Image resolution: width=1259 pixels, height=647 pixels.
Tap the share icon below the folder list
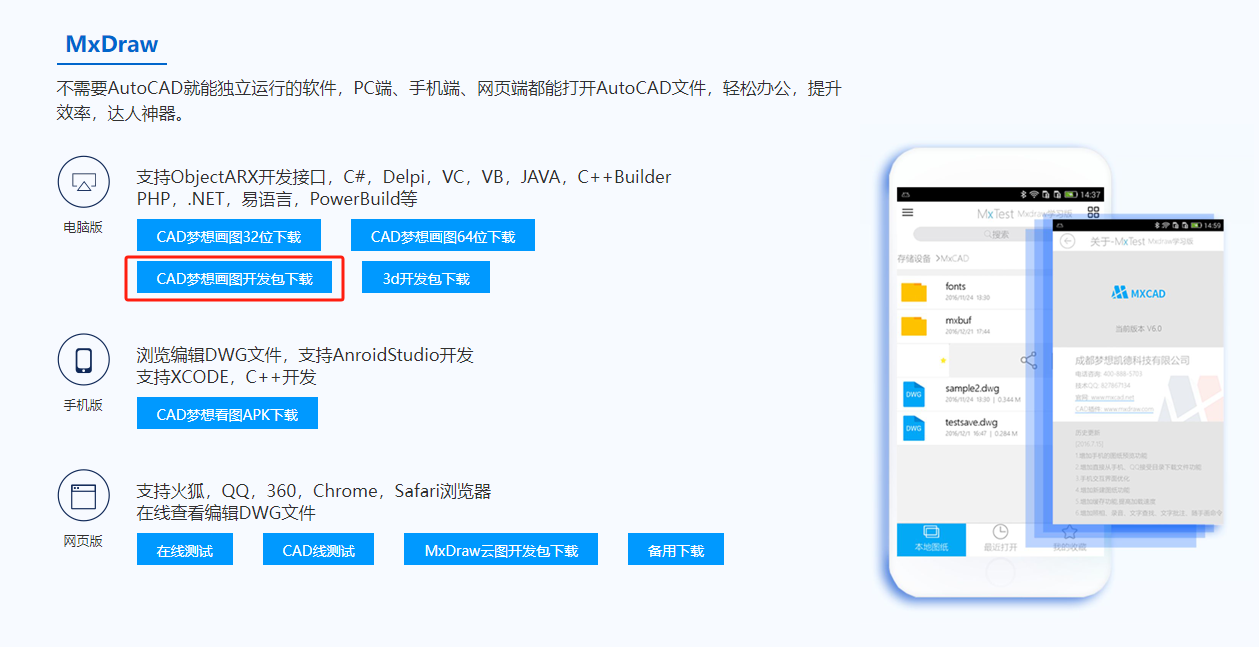tap(1027, 360)
